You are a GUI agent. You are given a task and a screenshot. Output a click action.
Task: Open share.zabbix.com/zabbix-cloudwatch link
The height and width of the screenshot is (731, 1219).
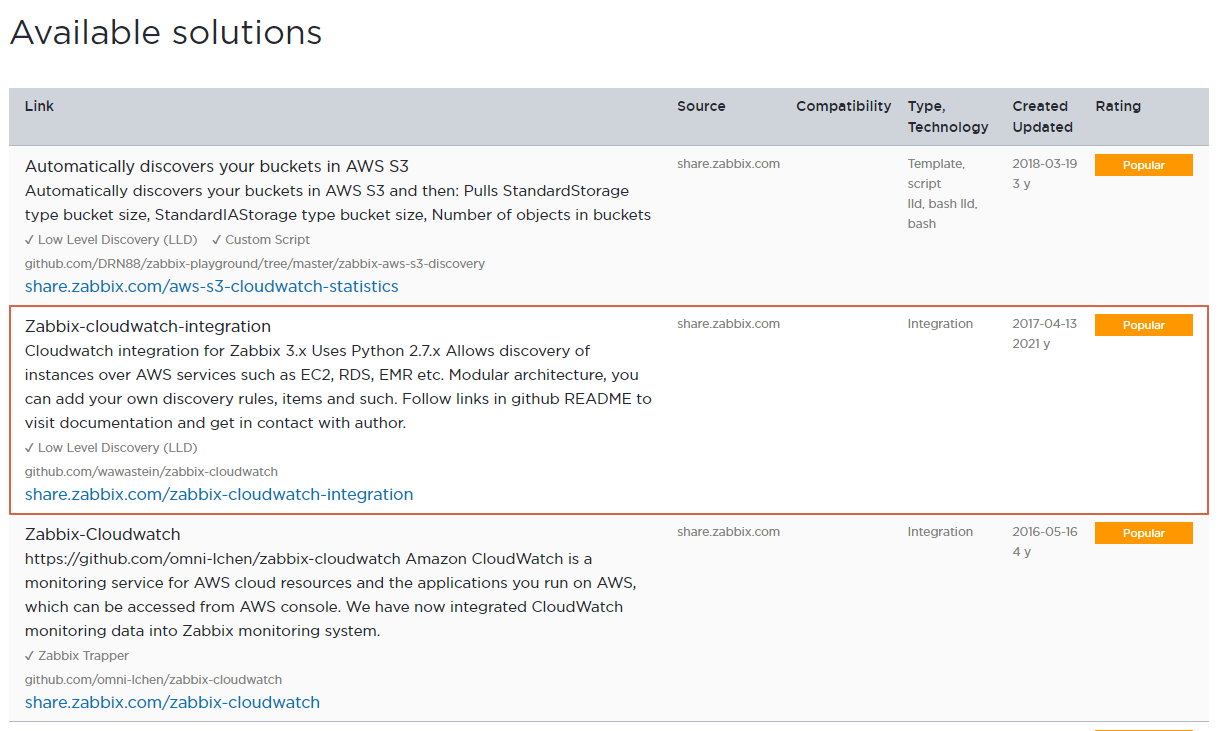(x=172, y=702)
